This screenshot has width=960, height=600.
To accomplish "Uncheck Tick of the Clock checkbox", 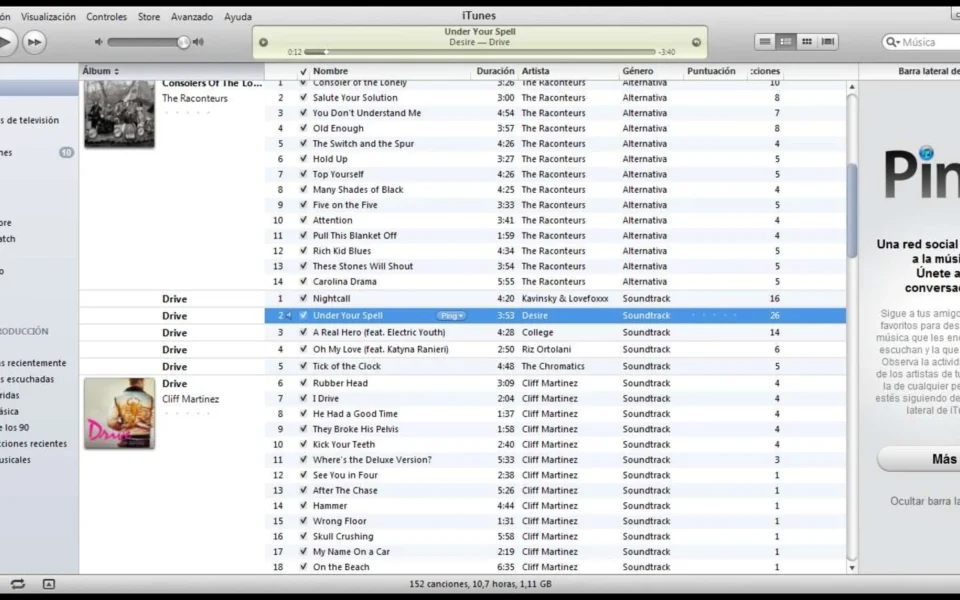I will pos(303,366).
